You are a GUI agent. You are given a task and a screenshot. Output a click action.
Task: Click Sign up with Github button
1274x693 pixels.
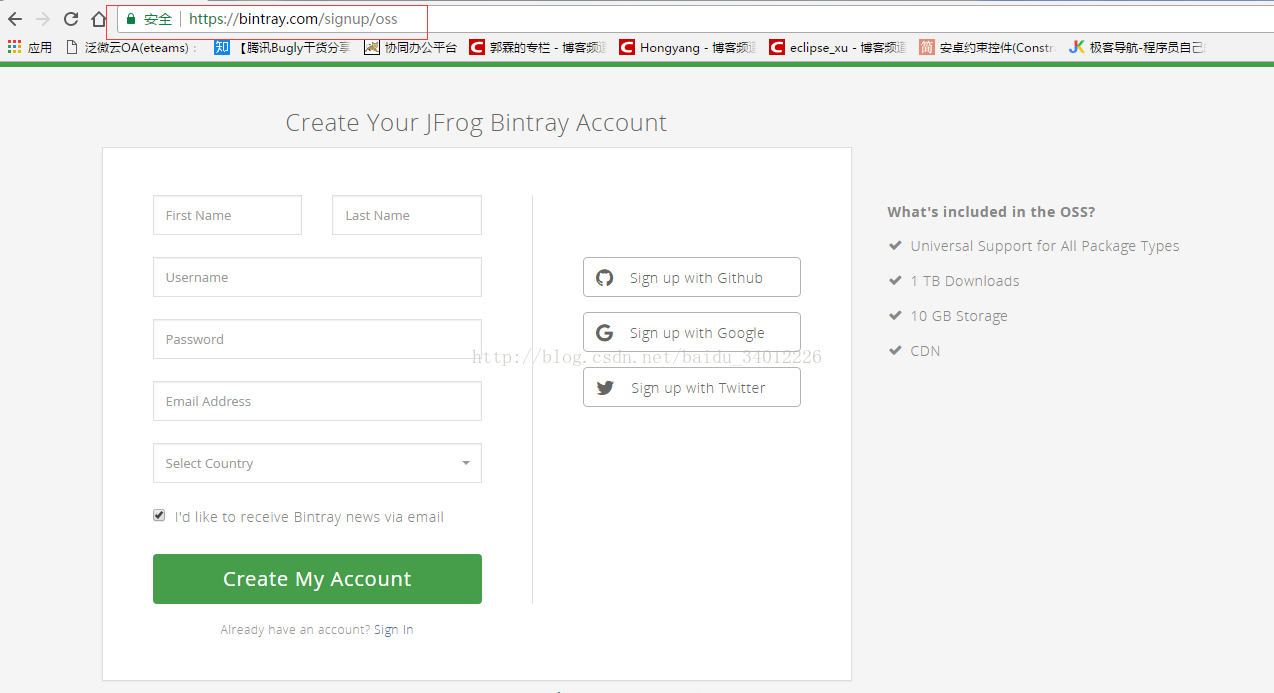(x=692, y=277)
